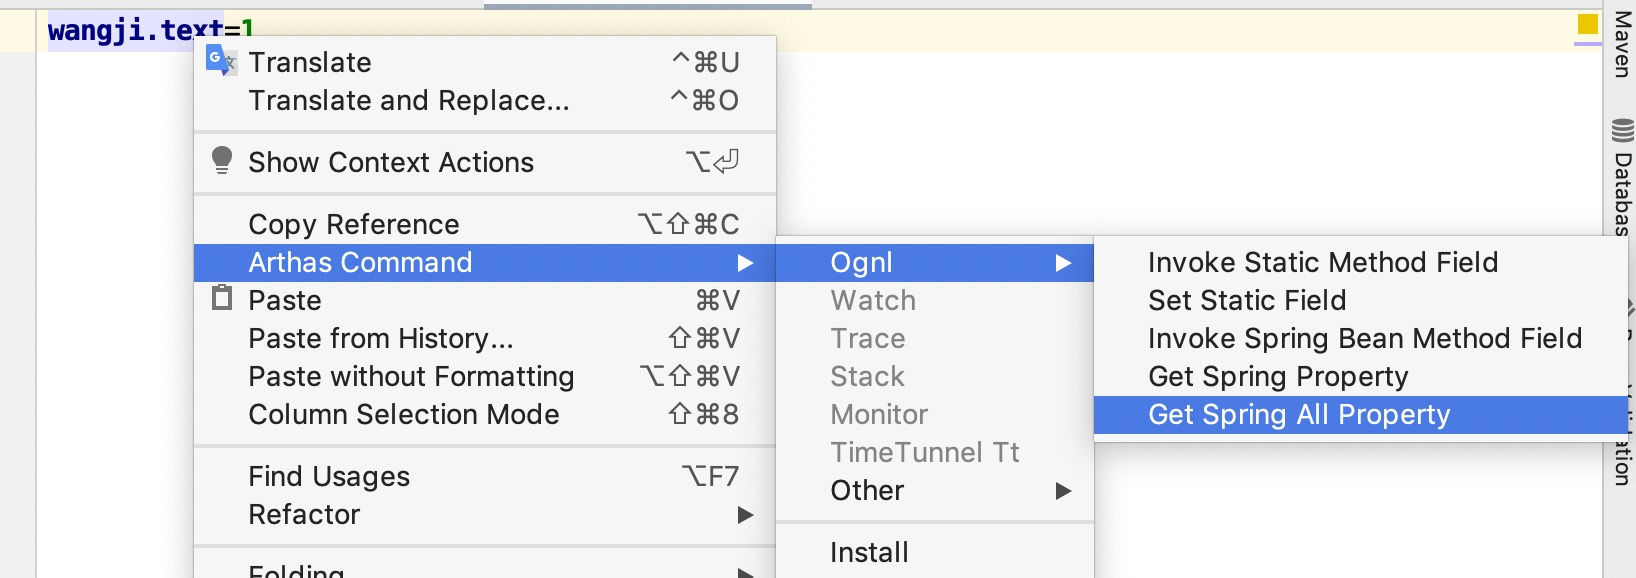Enable Column Selection Mode

(x=485, y=414)
